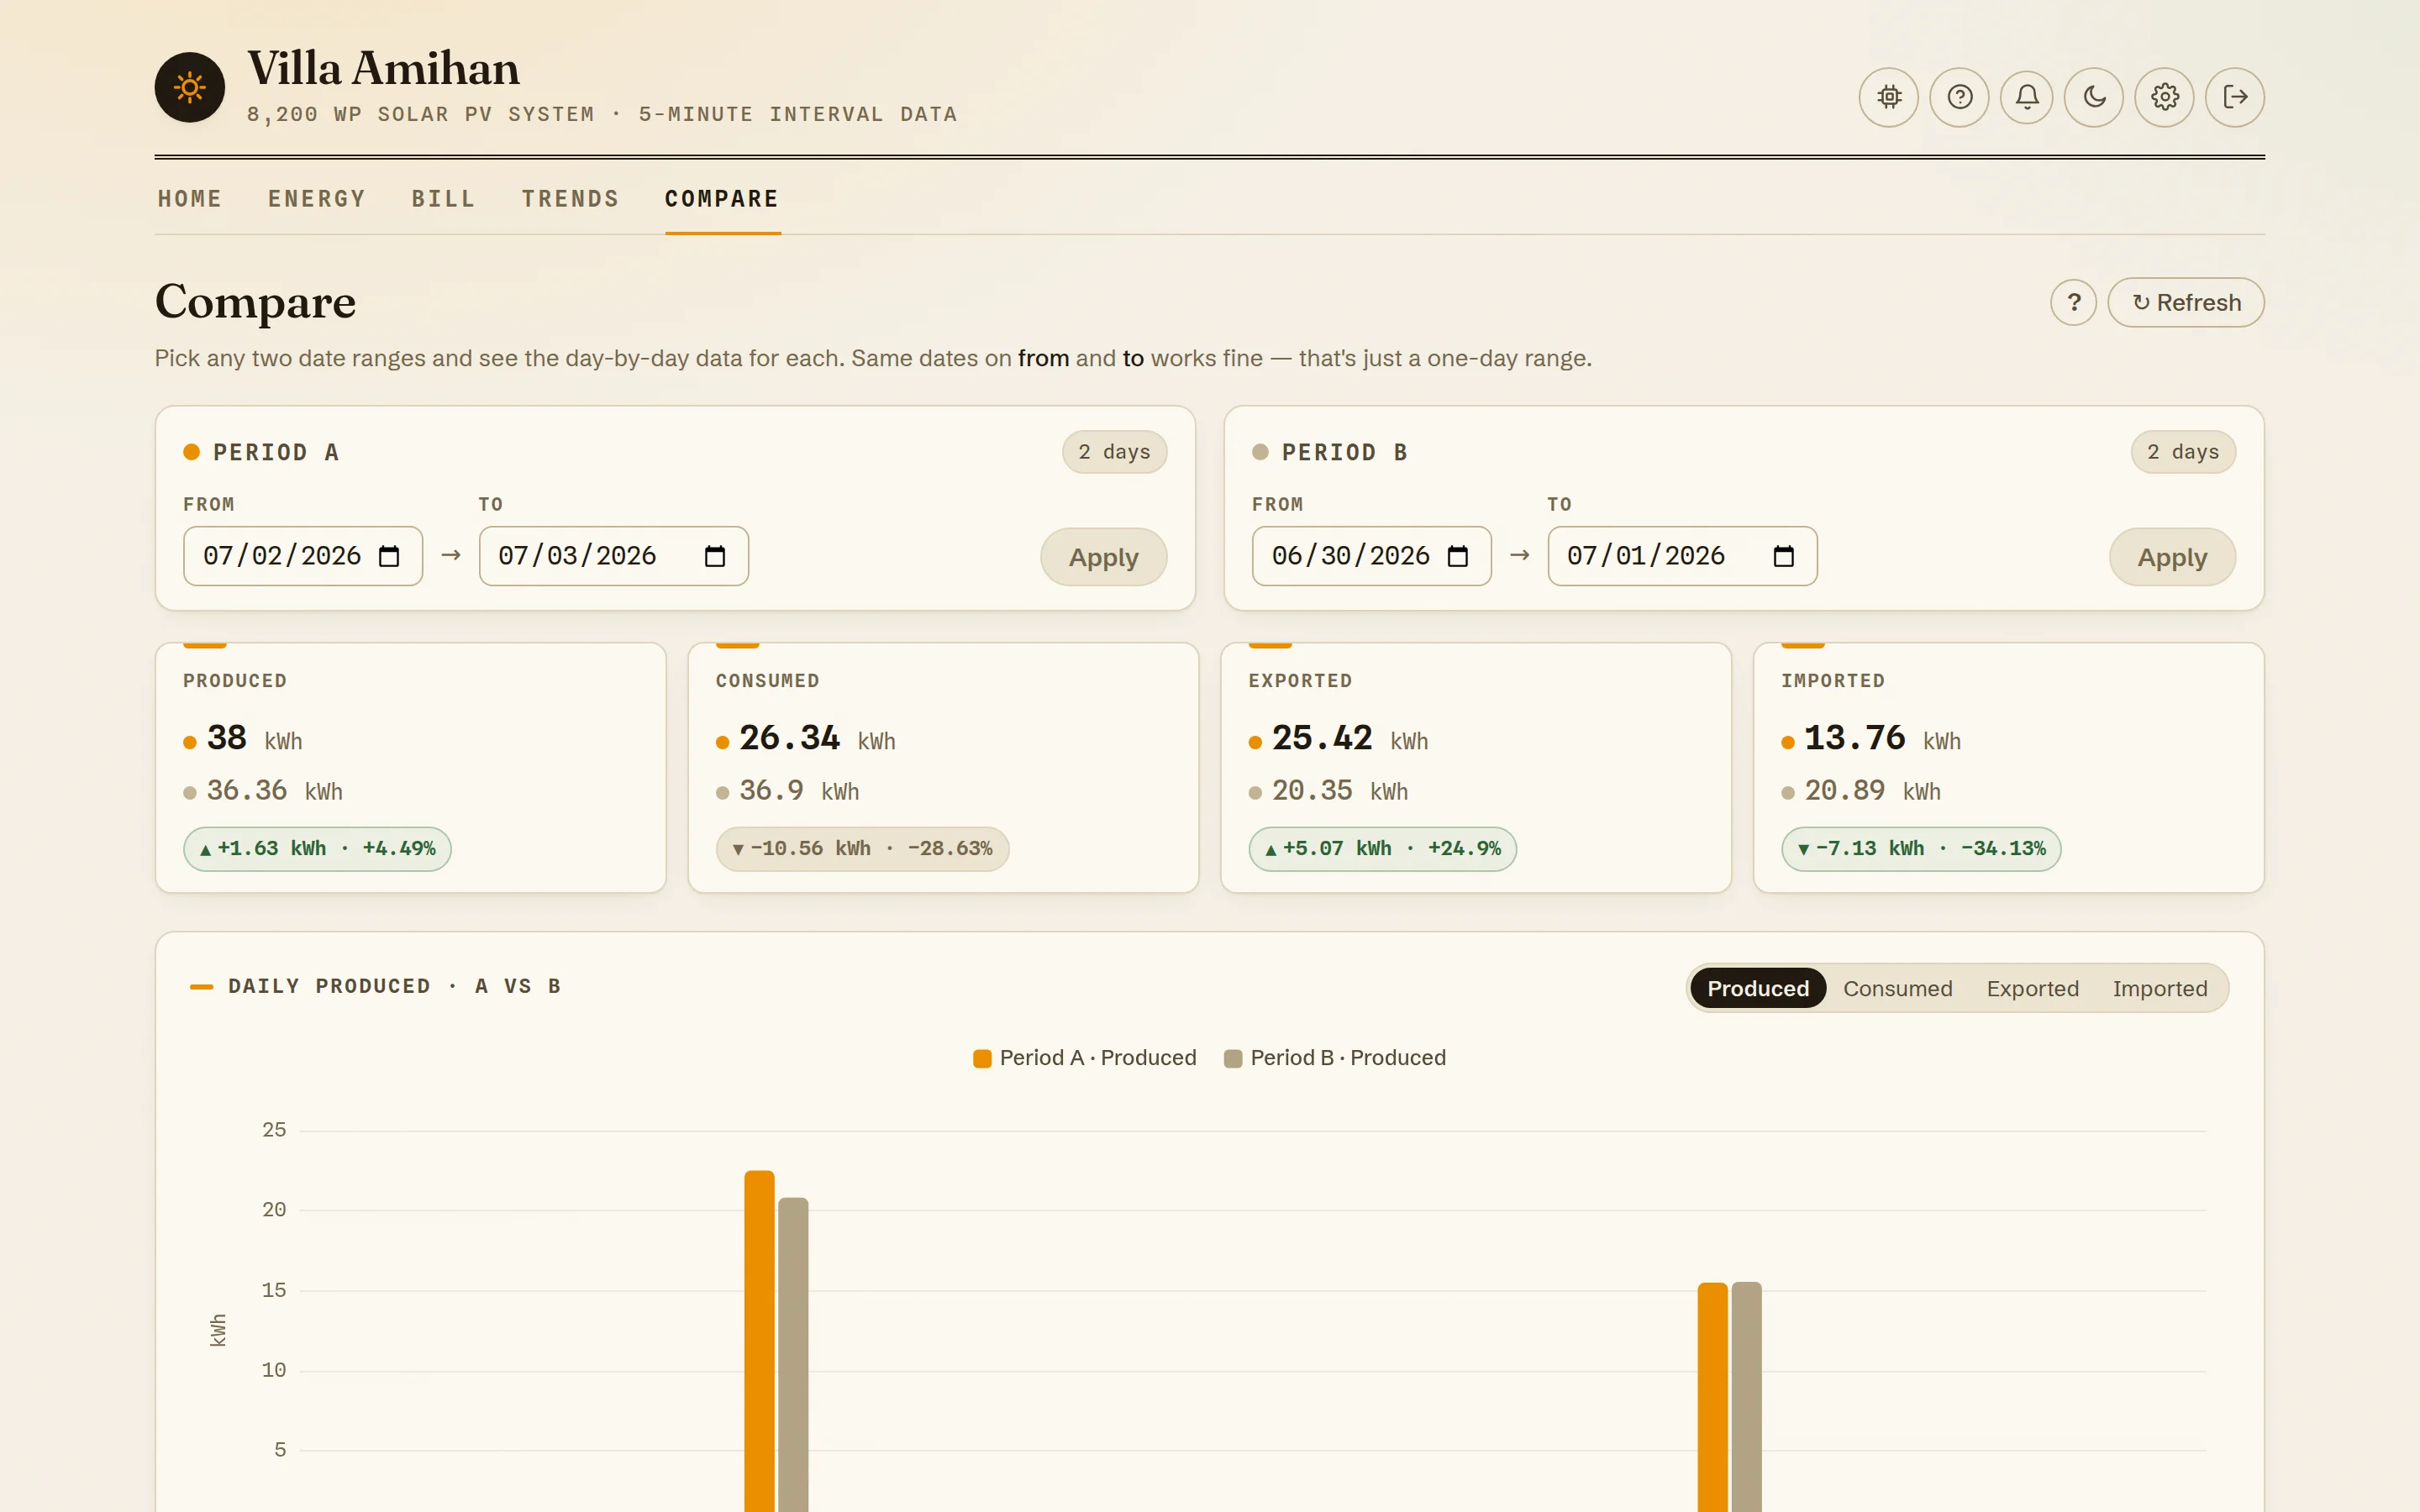The image size is (2420, 1512).
Task: Edit Period B To date 07/01/2026
Action: [1683, 556]
